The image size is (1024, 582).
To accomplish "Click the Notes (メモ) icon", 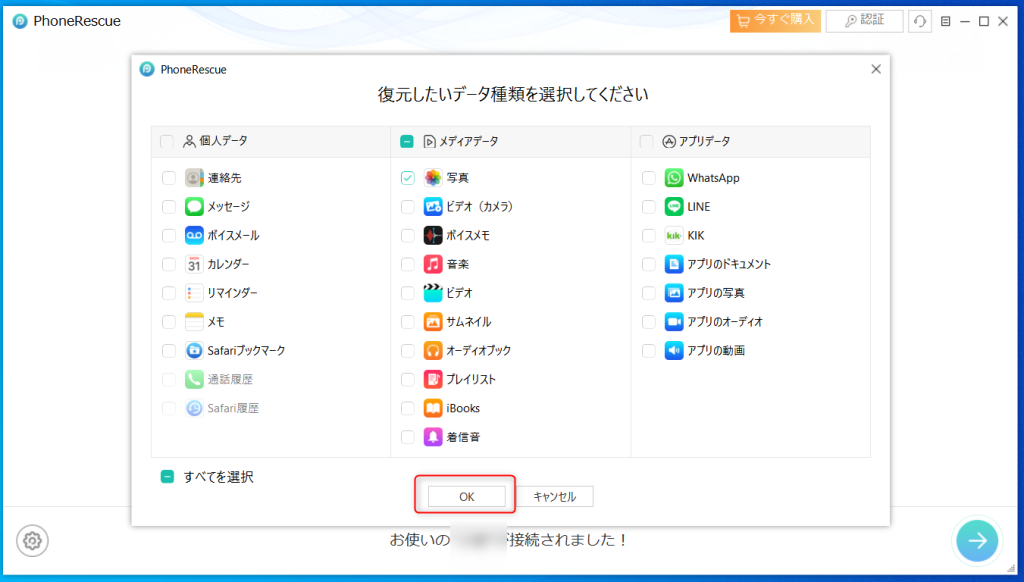I will [x=194, y=321].
